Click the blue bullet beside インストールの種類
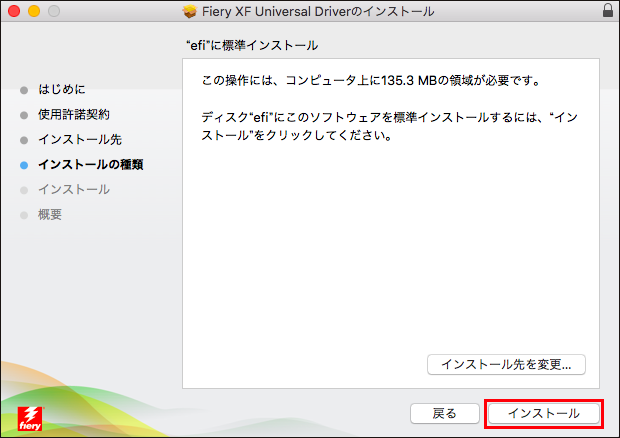Screen dimensions: 620x438 24,165
